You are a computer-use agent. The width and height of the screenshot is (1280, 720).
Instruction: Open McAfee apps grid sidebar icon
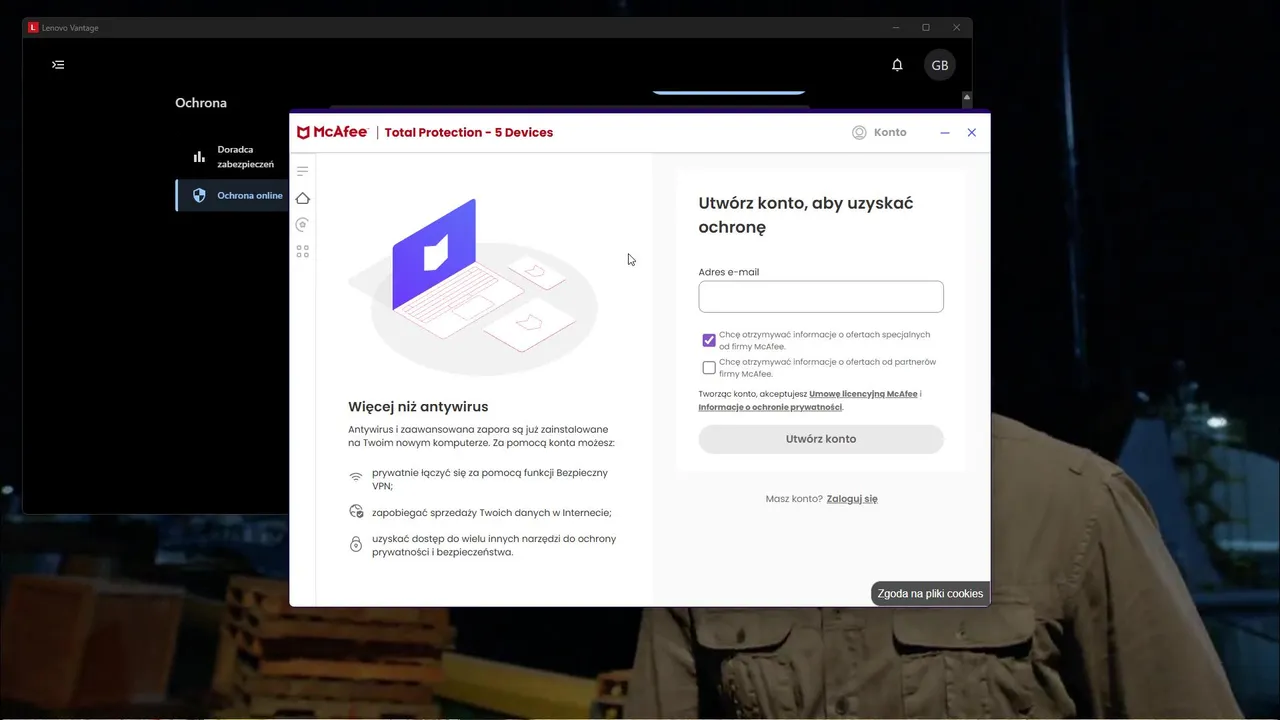pos(303,252)
